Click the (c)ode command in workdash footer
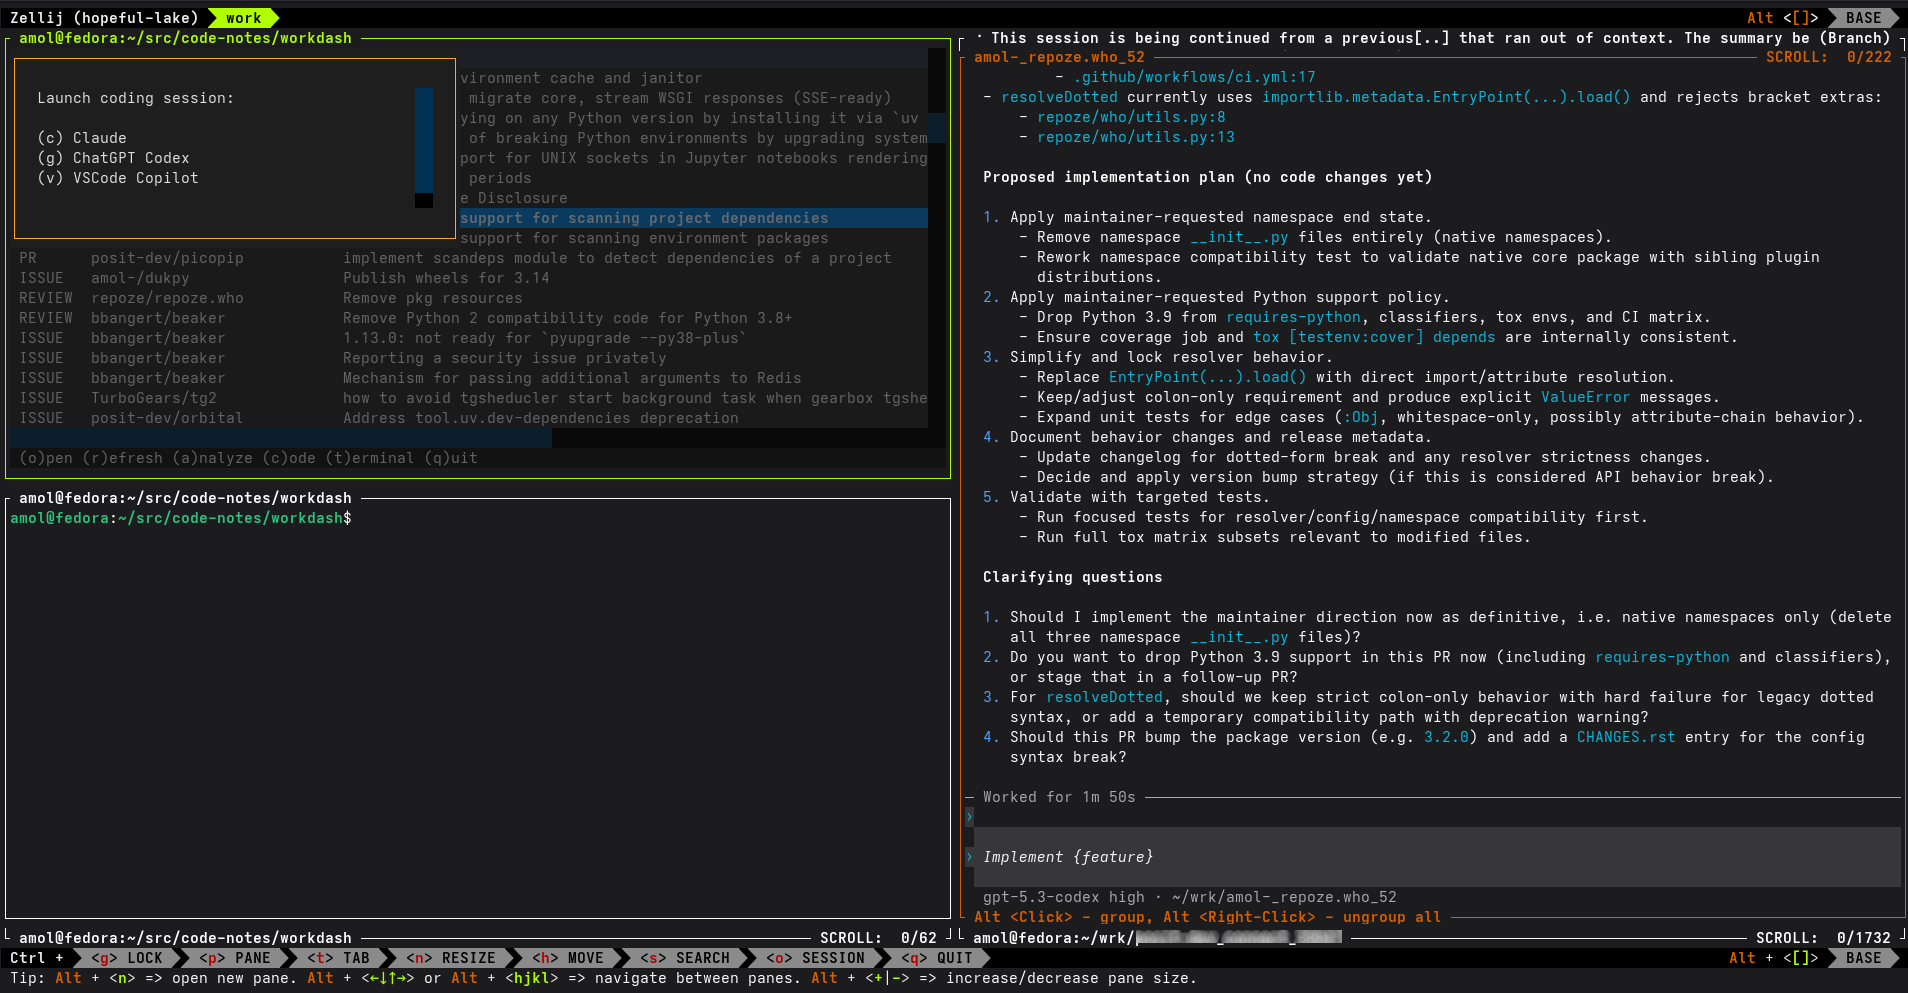 pyautogui.click(x=289, y=458)
